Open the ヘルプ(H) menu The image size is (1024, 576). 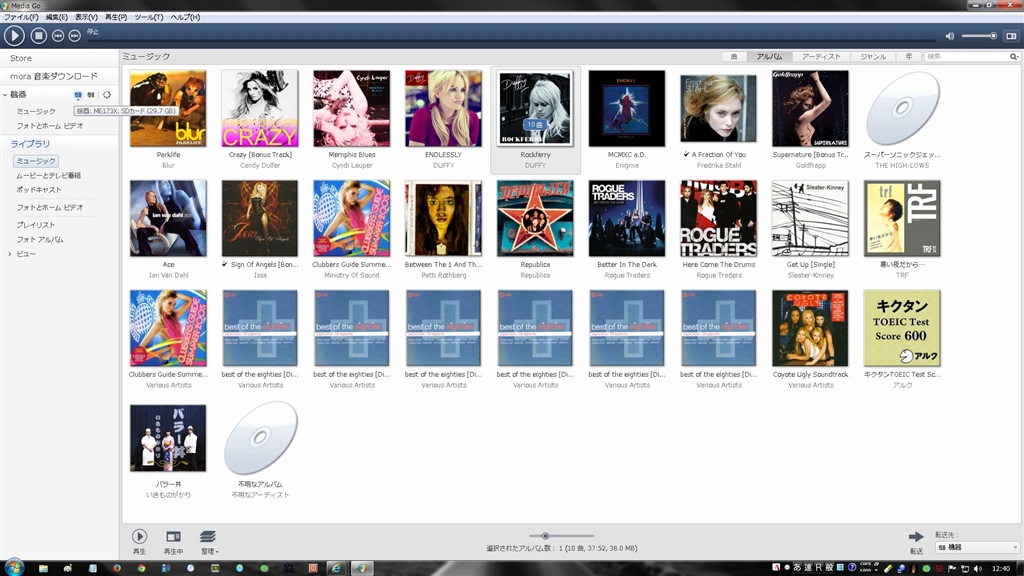point(185,17)
